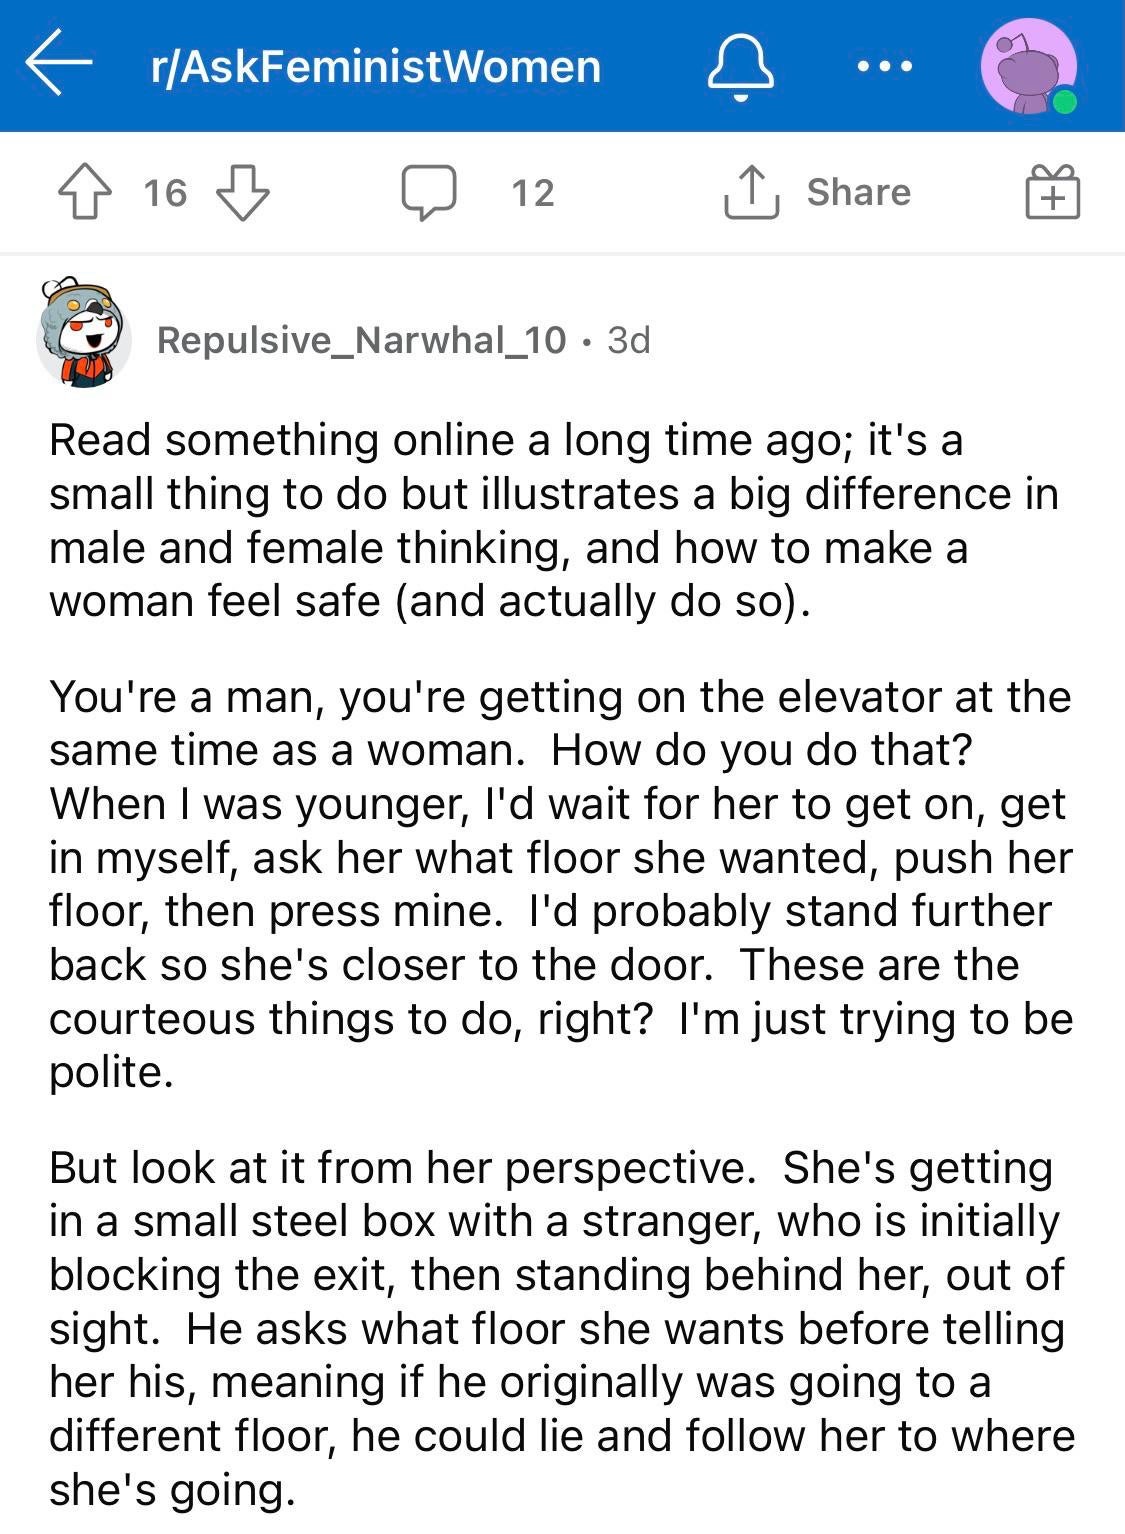Tap the paragraph beginning "You're a man"
Screen dimensions: 1125x1534
[560, 884]
